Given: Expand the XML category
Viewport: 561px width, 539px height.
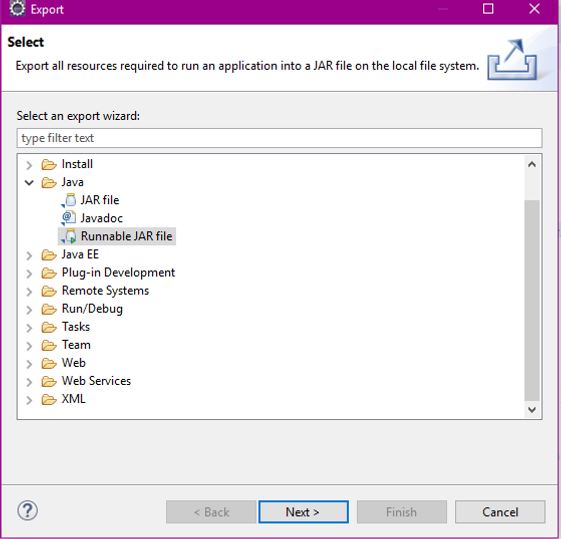Looking at the screenshot, I should (x=29, y=400).
